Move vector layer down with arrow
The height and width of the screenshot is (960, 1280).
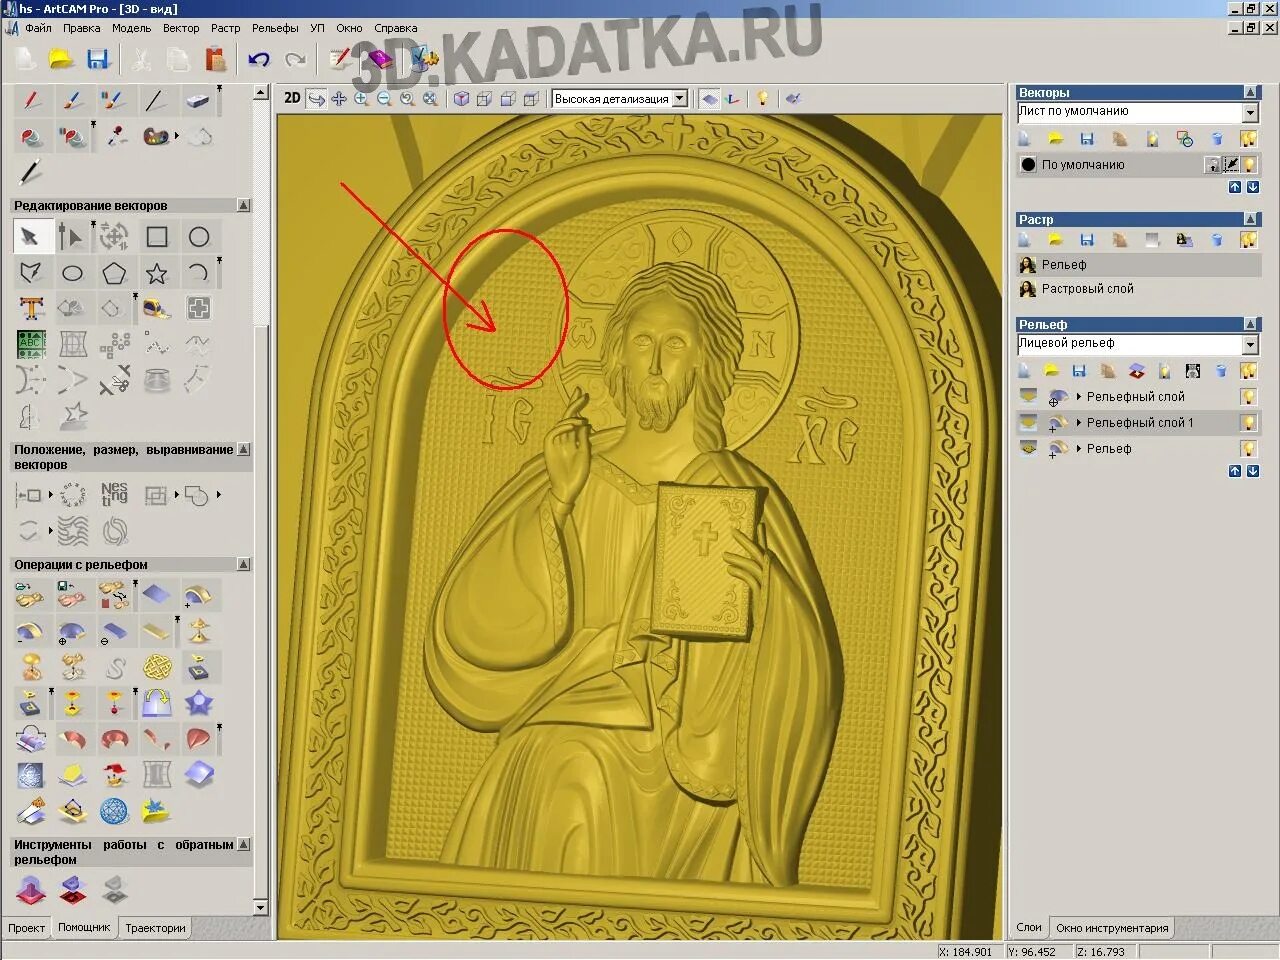(1252, 187)
